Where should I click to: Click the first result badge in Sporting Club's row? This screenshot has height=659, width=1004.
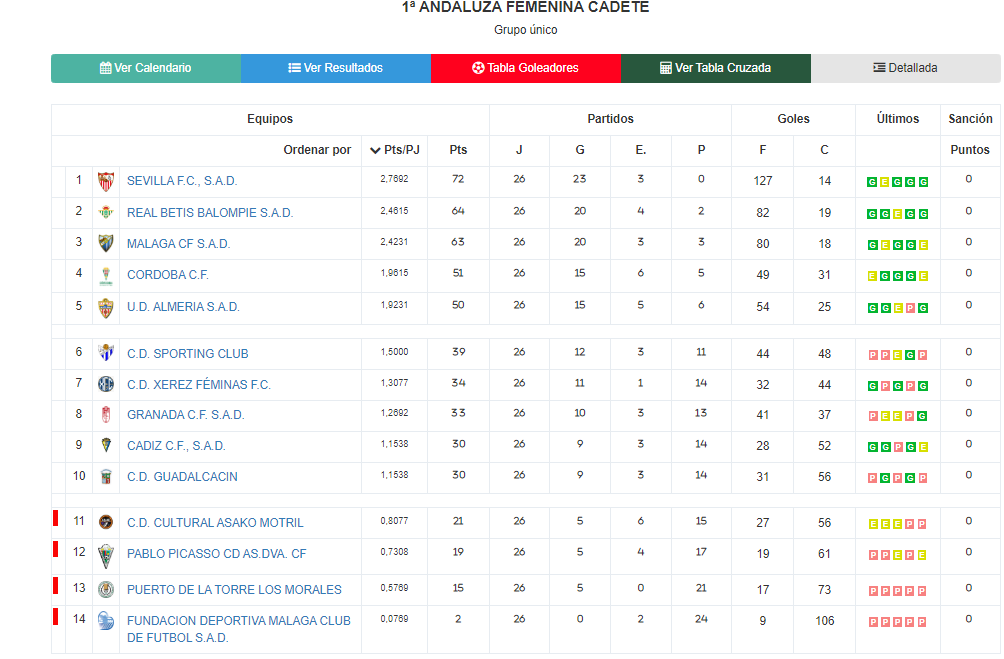click(873, 355)
